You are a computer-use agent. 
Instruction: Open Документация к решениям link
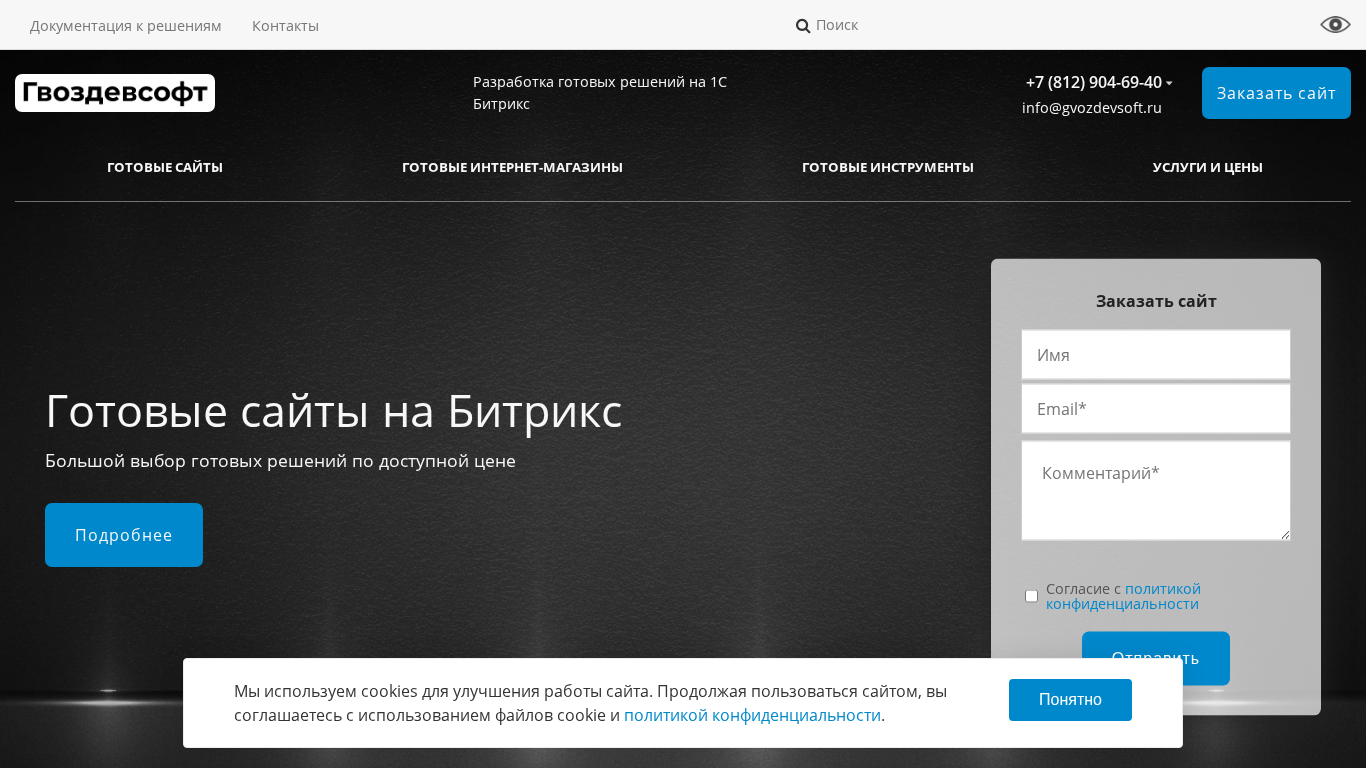tap(126, 26)
